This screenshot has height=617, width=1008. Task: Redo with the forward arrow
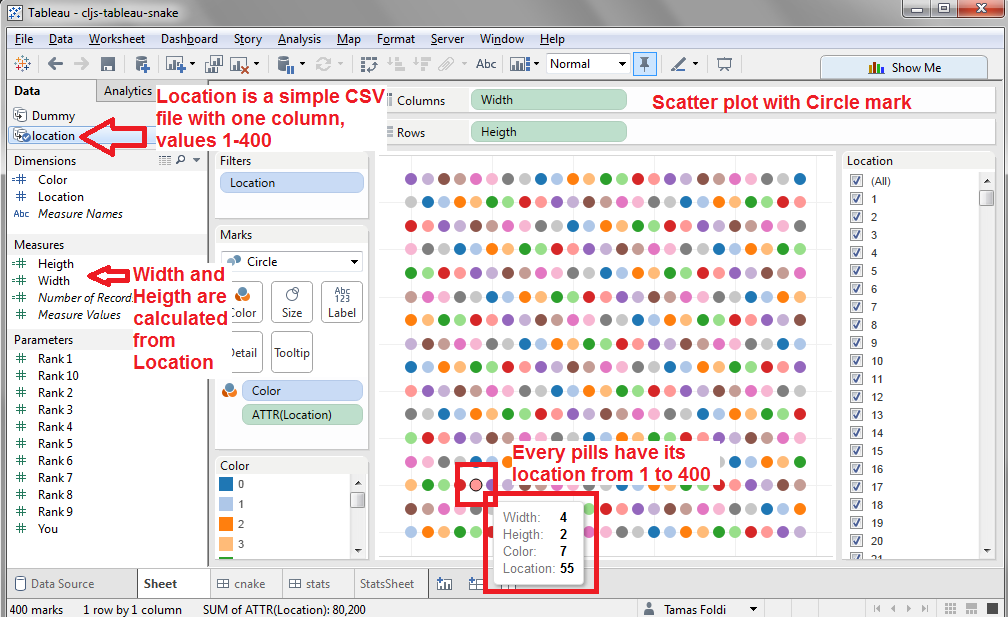click(x=81, y=64)
